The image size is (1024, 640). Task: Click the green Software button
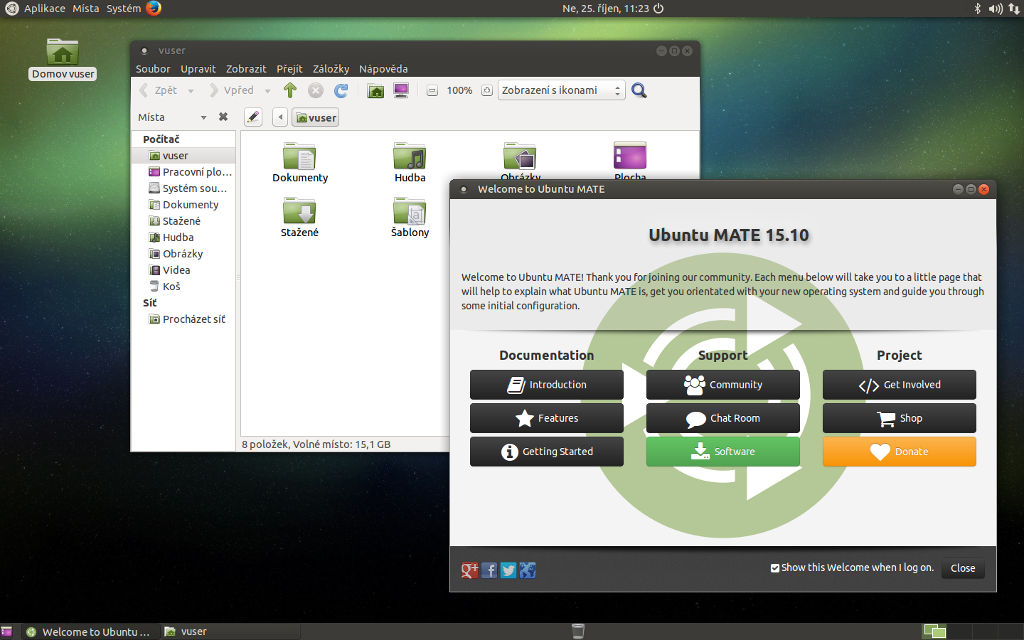723,451
